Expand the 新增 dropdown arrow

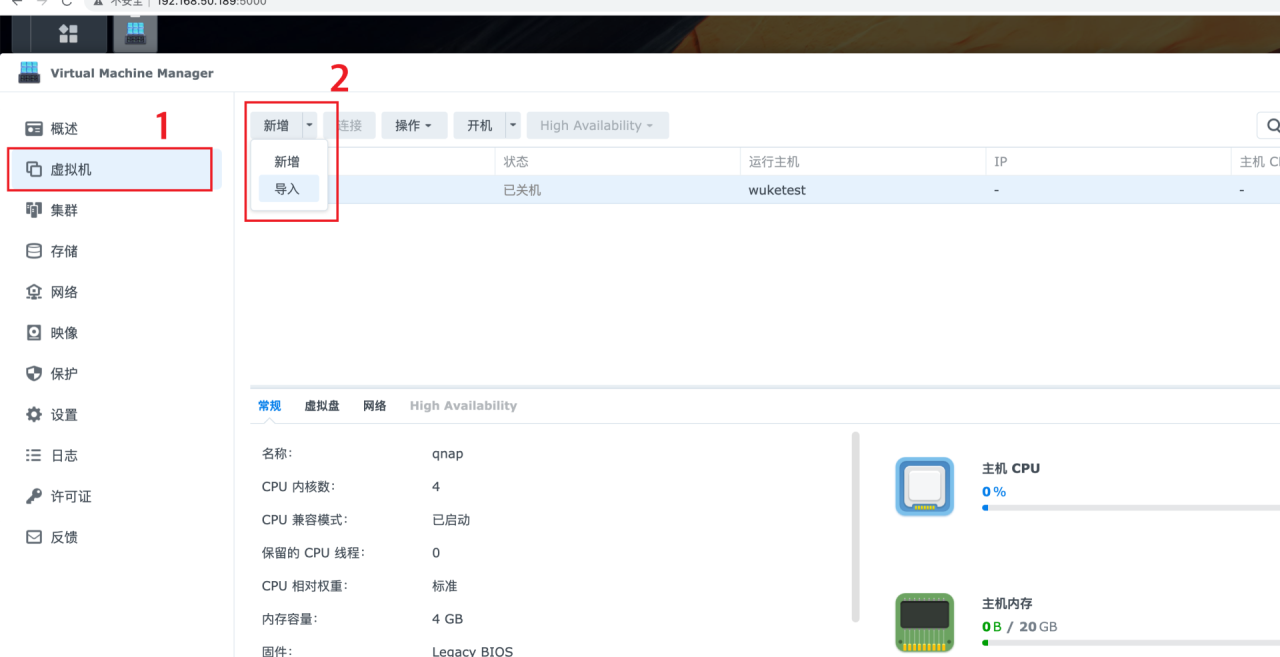[x=310, y=125]
